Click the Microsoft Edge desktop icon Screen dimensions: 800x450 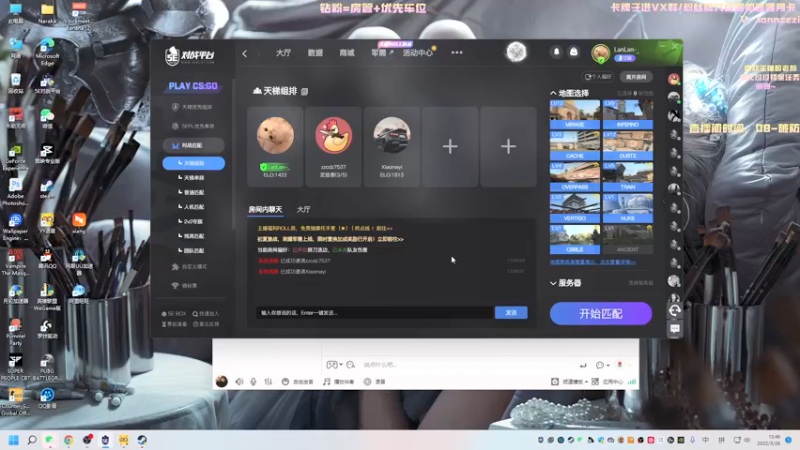tap(47, 53)
